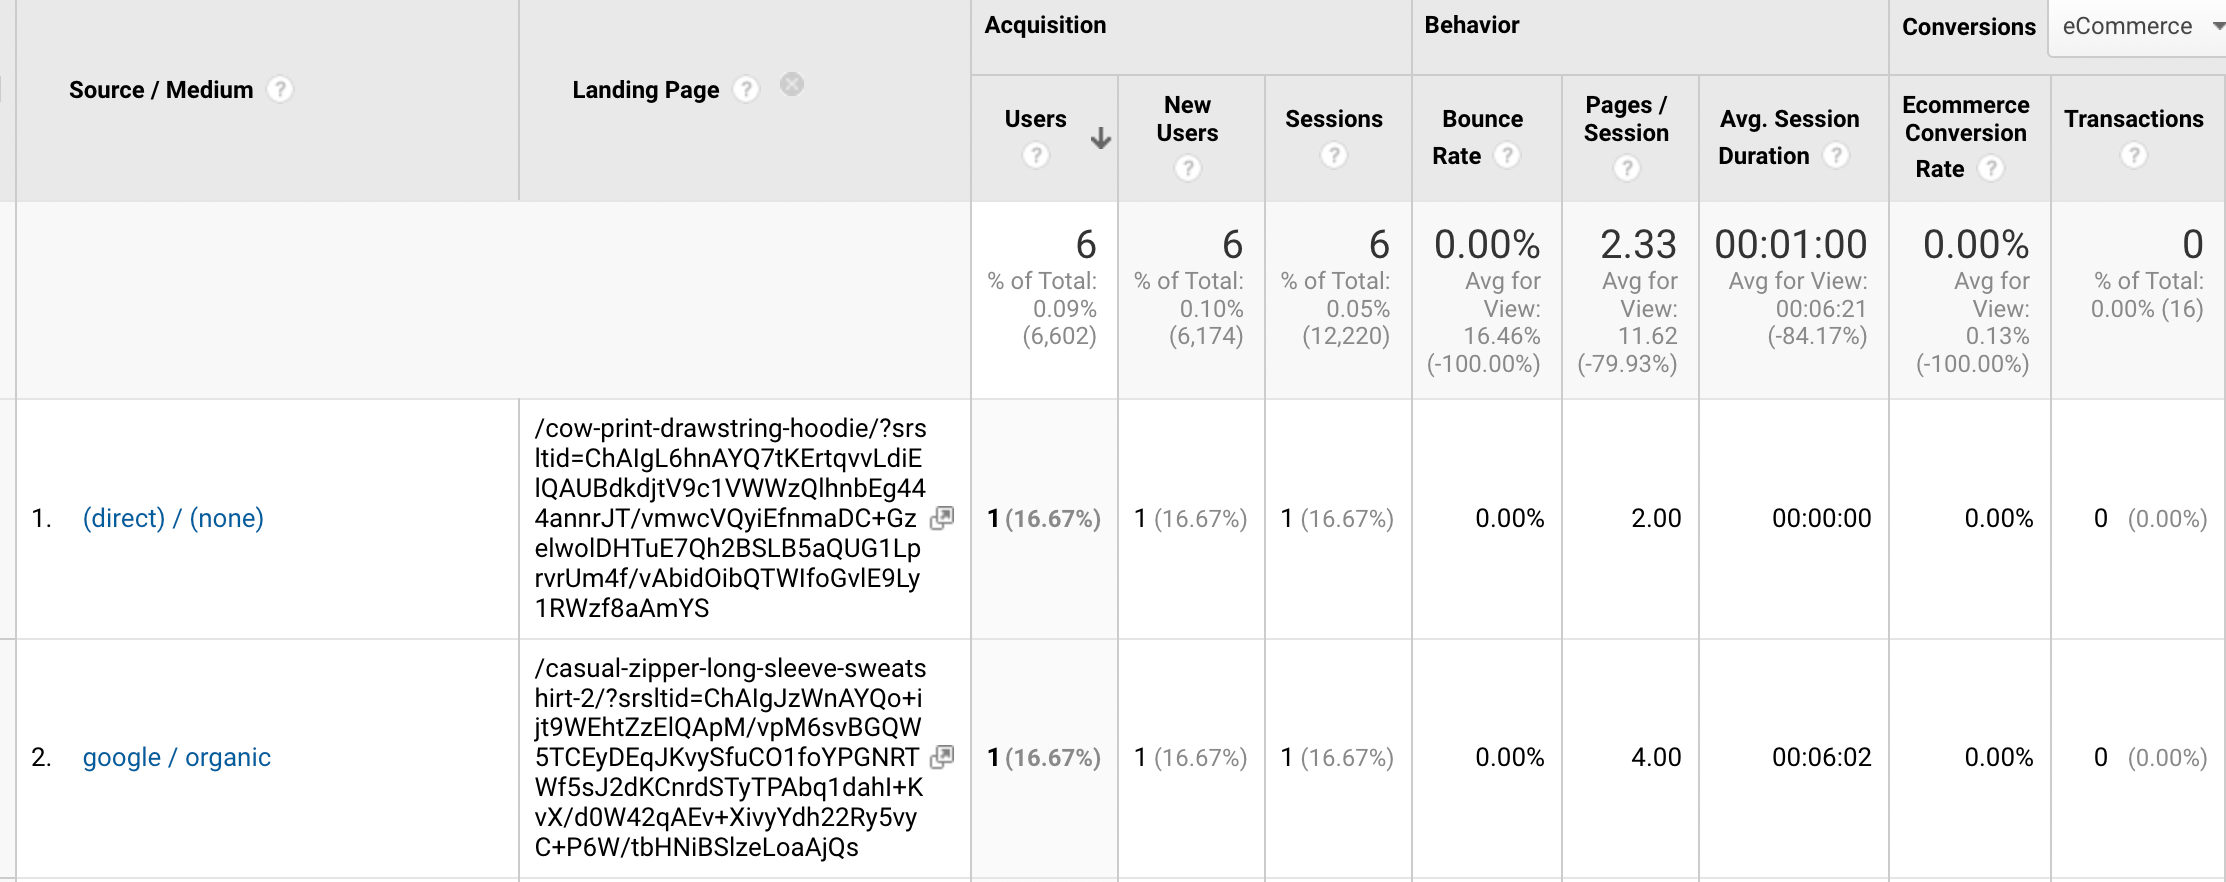Click the help icon under New Users
Viewport: 2226px width, 882px height.
point(1188,168)
